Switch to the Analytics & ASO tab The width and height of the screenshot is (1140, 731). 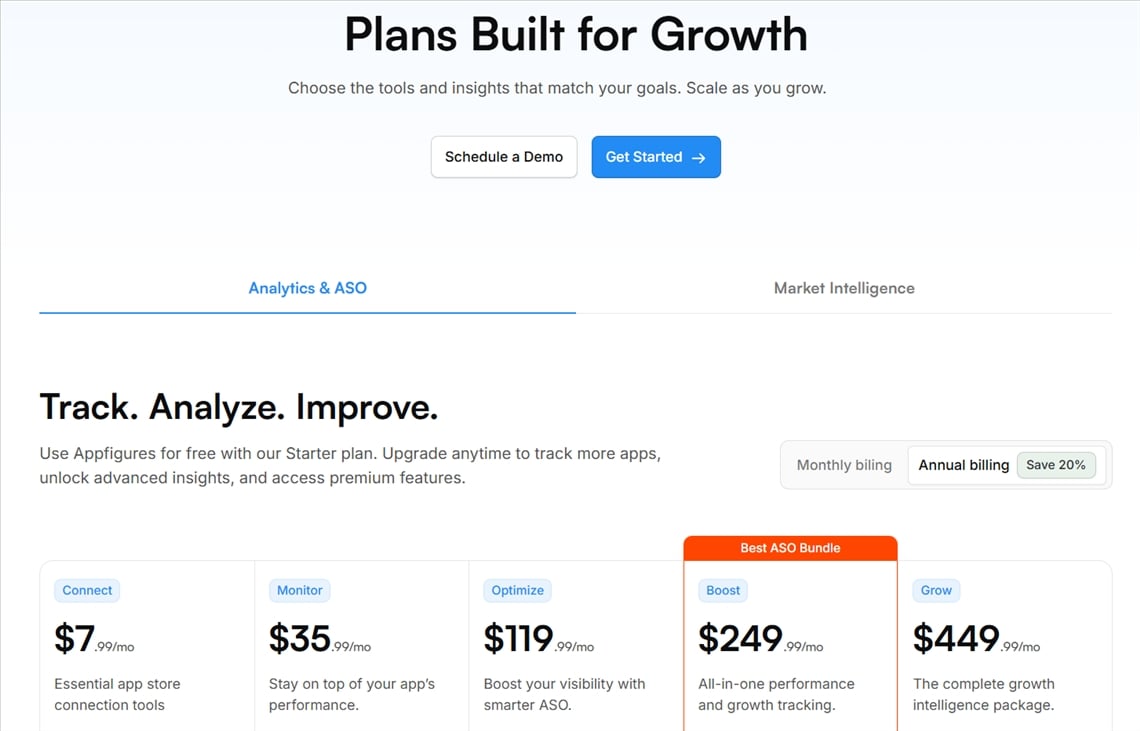pos(307,288)
